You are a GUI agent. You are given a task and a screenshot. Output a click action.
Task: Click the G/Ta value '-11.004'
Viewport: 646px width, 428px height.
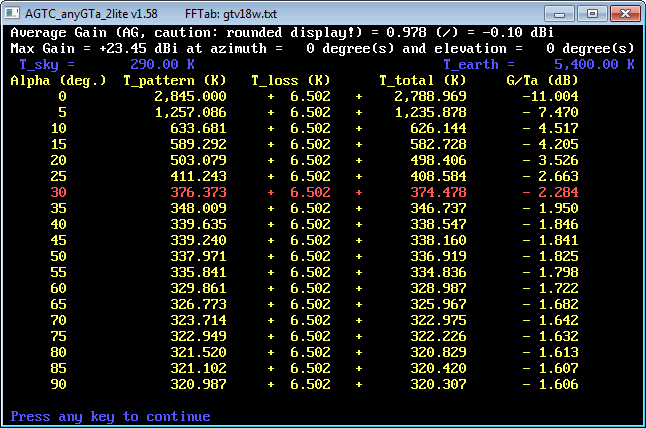click(550, 96)
